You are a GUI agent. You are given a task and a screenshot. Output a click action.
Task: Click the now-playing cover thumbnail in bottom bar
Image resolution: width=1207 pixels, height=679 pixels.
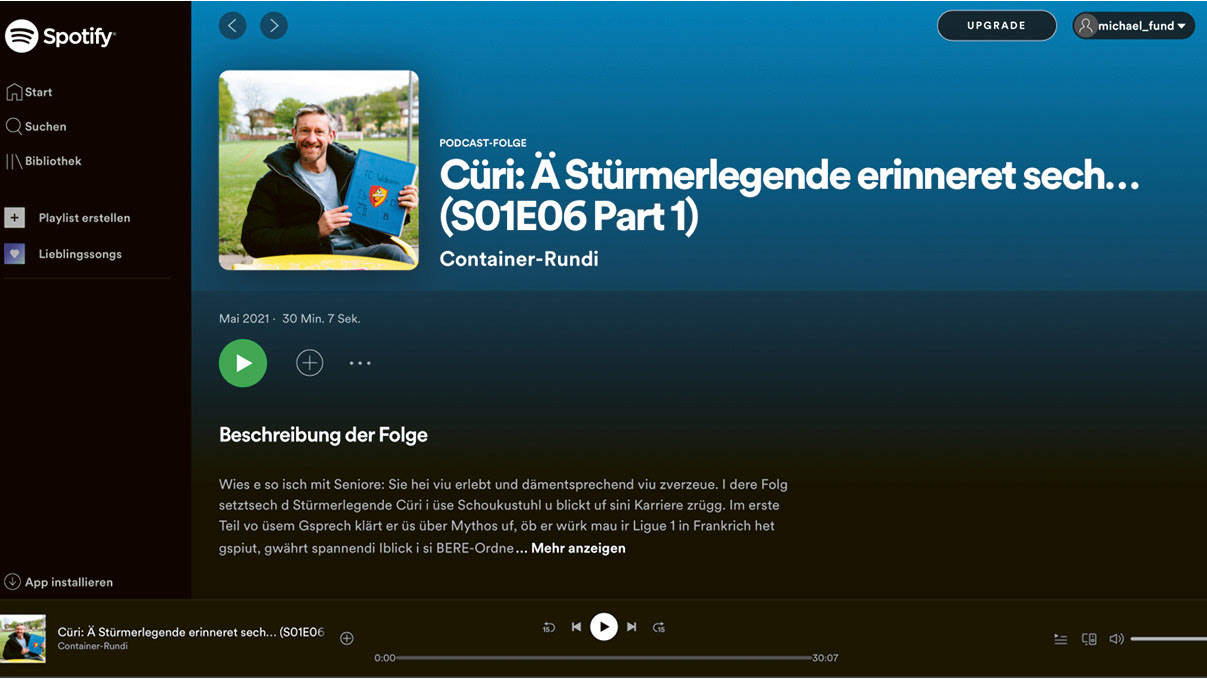23,638
